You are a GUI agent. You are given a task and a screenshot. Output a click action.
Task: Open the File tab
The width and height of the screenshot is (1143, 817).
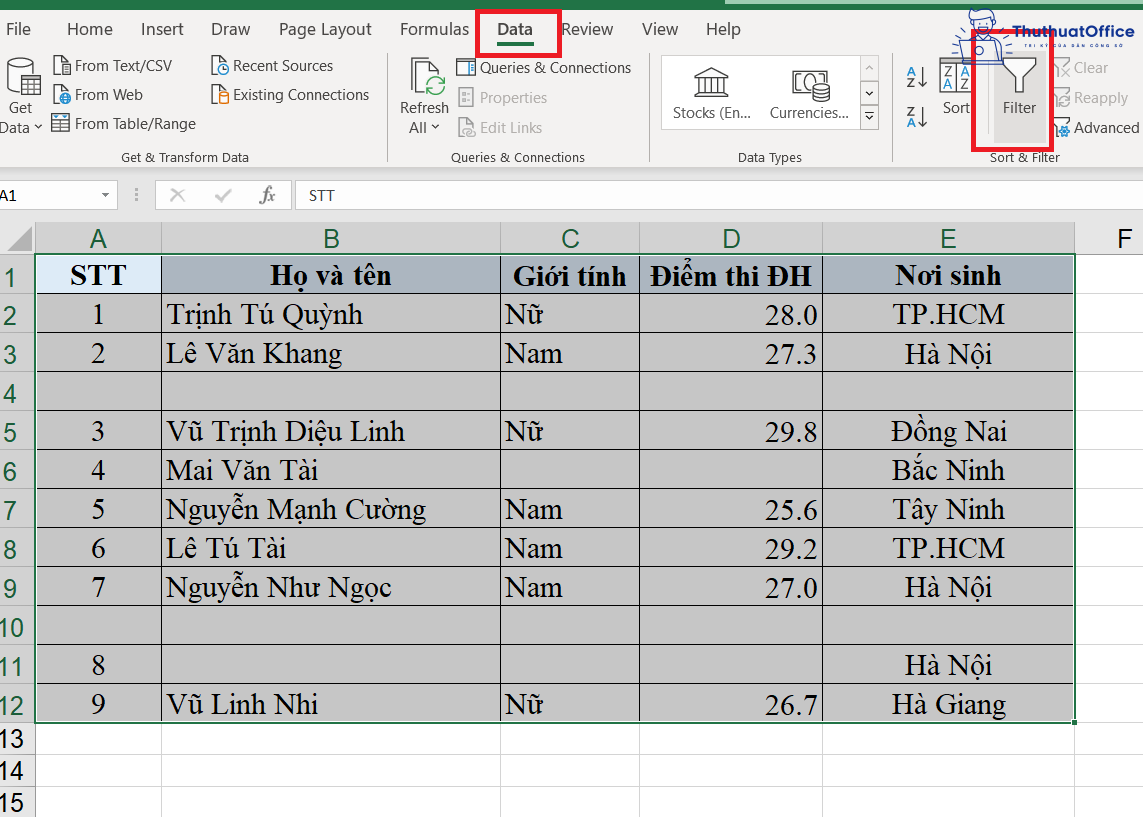coord(18,29)
